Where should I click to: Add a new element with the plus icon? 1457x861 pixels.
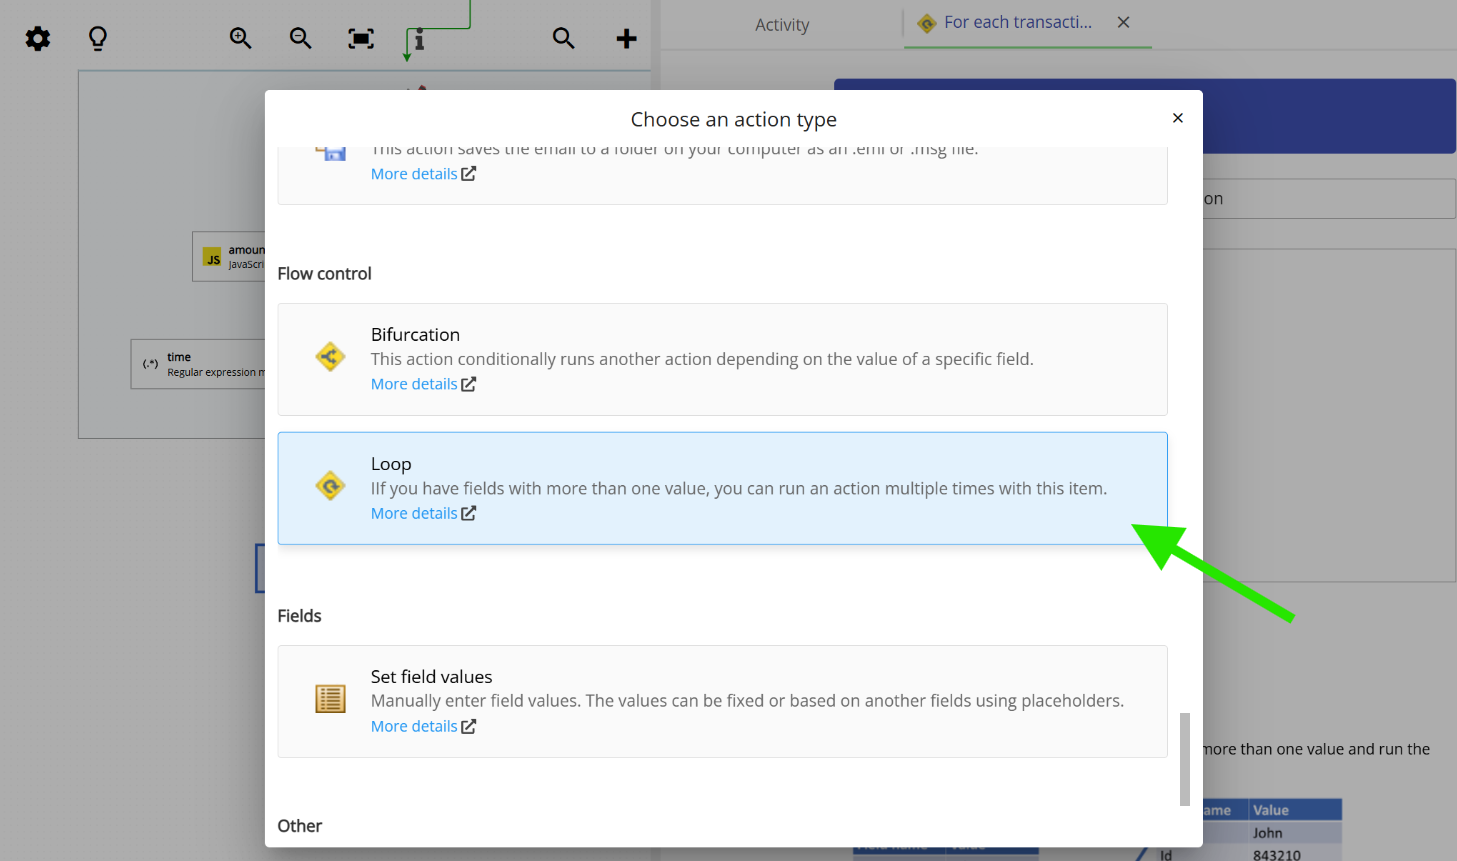click(626, 38)
